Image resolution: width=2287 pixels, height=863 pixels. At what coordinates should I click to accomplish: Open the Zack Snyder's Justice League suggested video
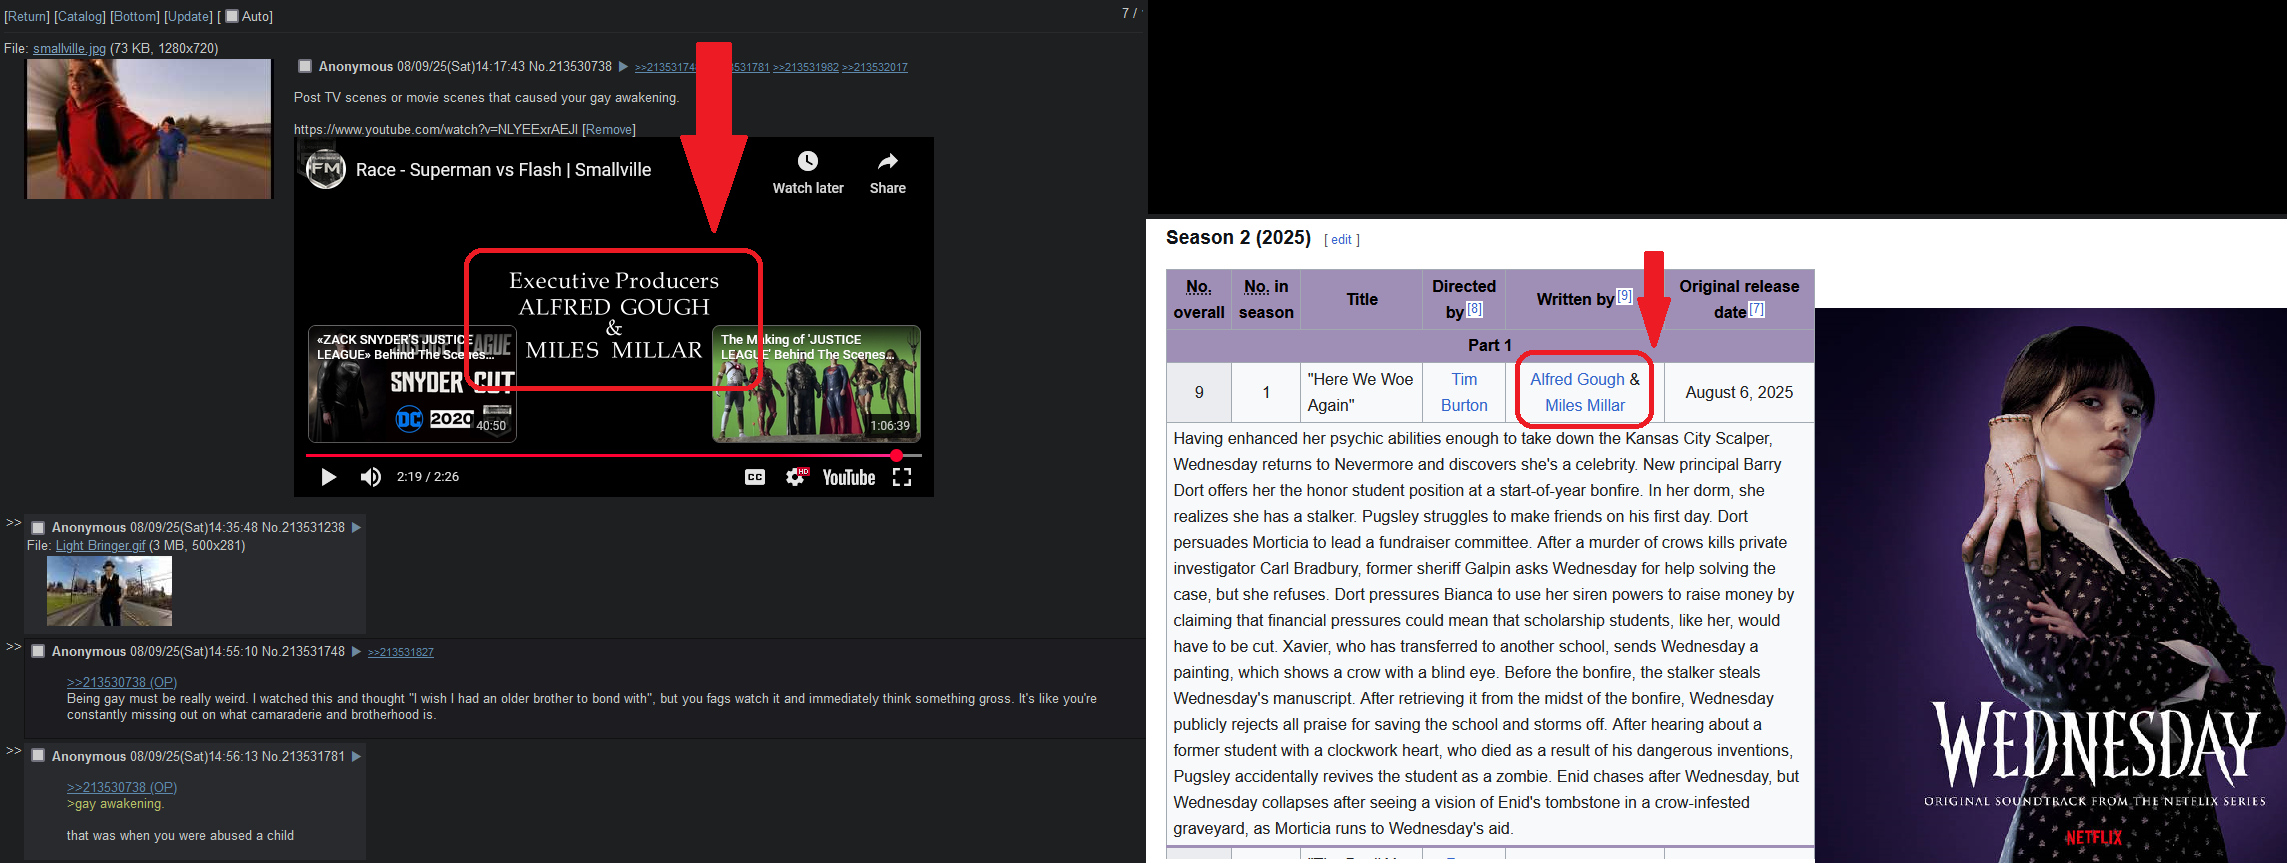(412, 384)
